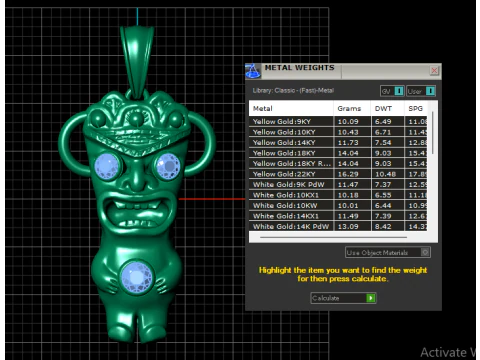
Task: Select the Yellow Gold:18KY row
Action: coord(338,153)
